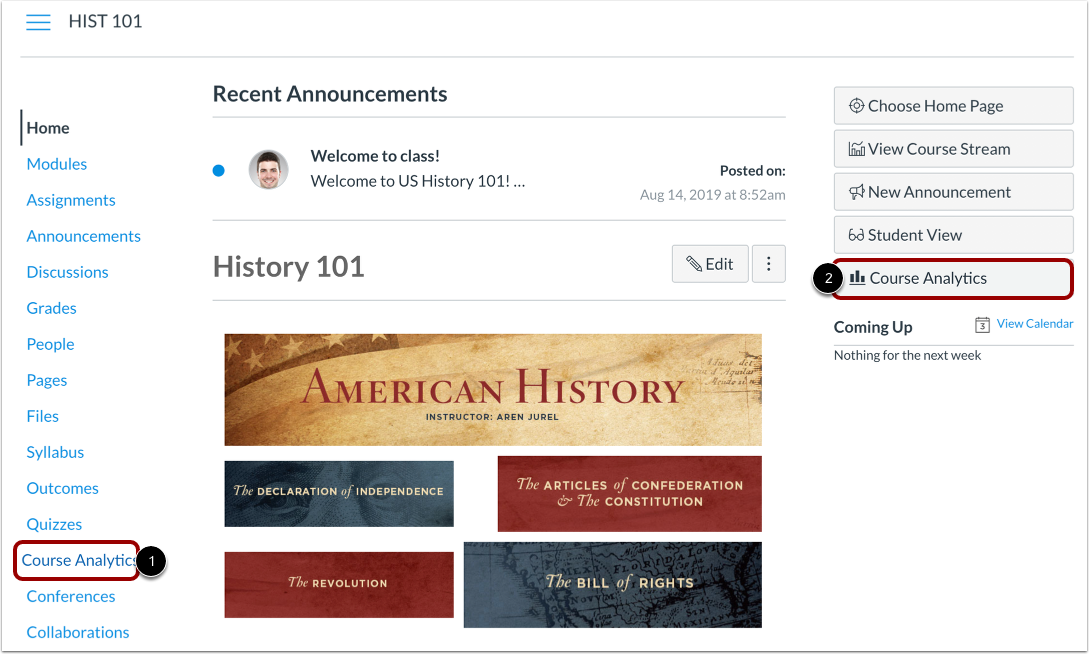Click the New Announcement button
The image size is (1089, 654).
click(954, 192)
